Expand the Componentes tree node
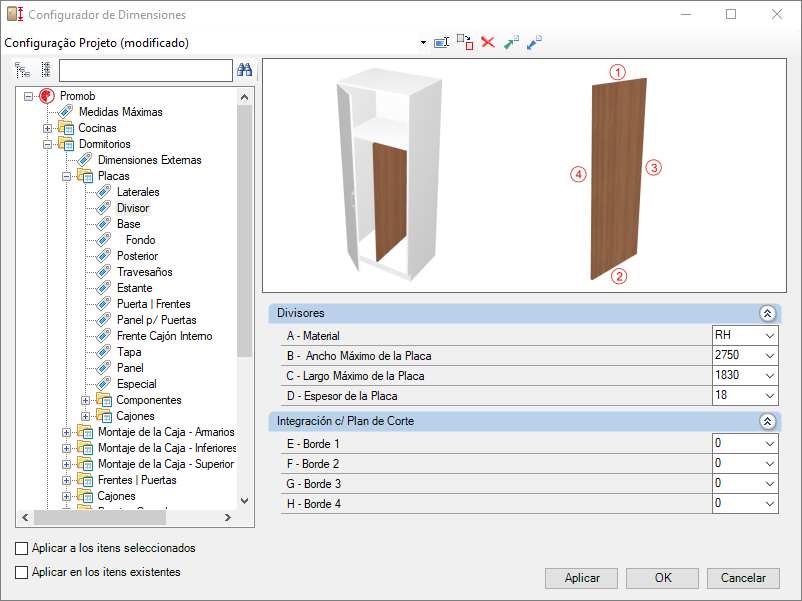The width and height of the screenshot is (802, 601). [x=85, y=400]
